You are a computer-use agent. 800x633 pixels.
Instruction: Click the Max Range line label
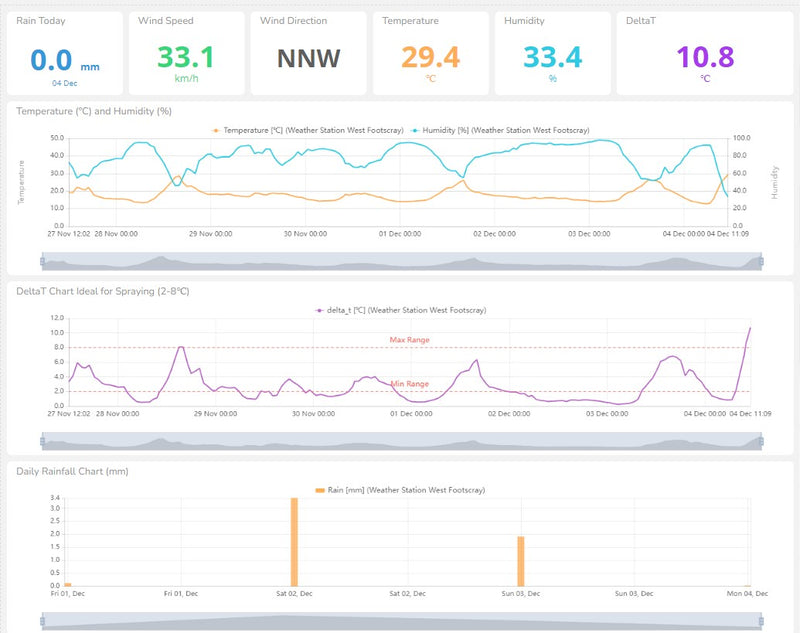[x=409, y=340]
